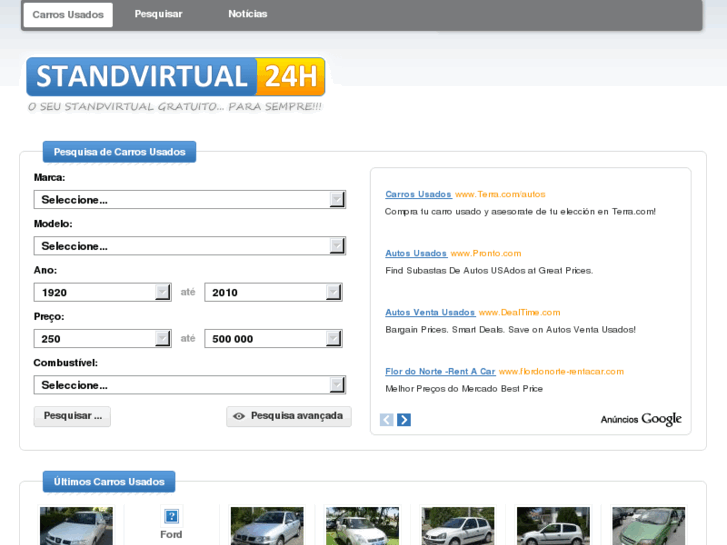Expand the Marca dropdown
727x545 pixels.
[x=190, y=199]
